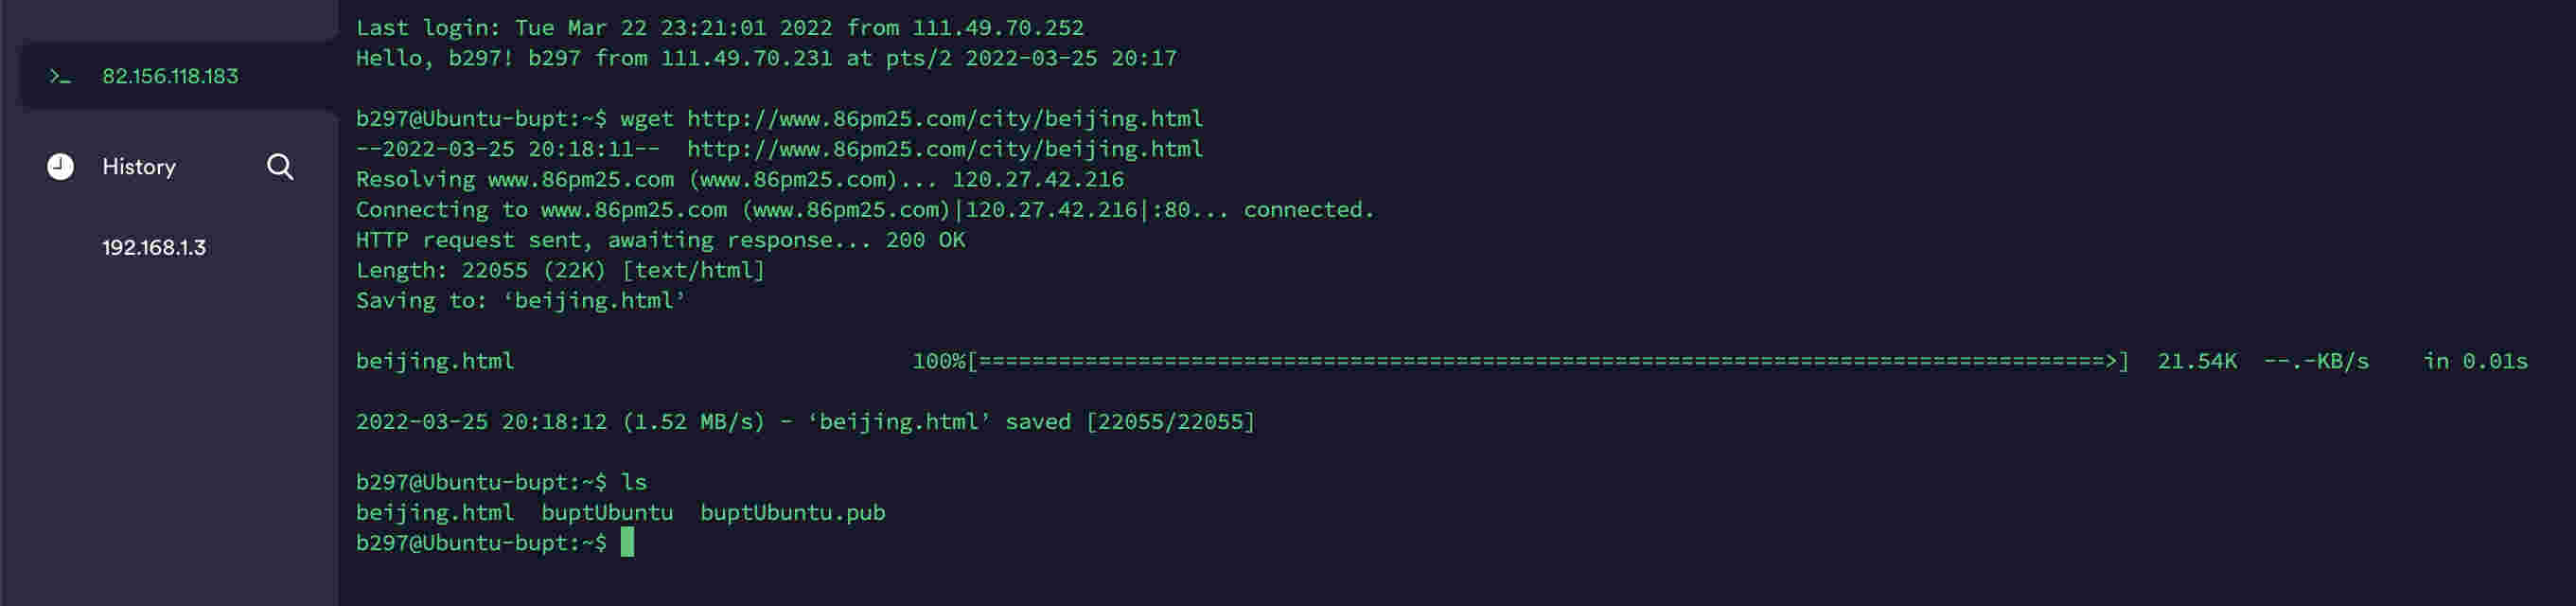2576x606 pixels.
Task: Select the terminal prompt icon beside 82.156.118.183
Action: click(x=60, y=75)
